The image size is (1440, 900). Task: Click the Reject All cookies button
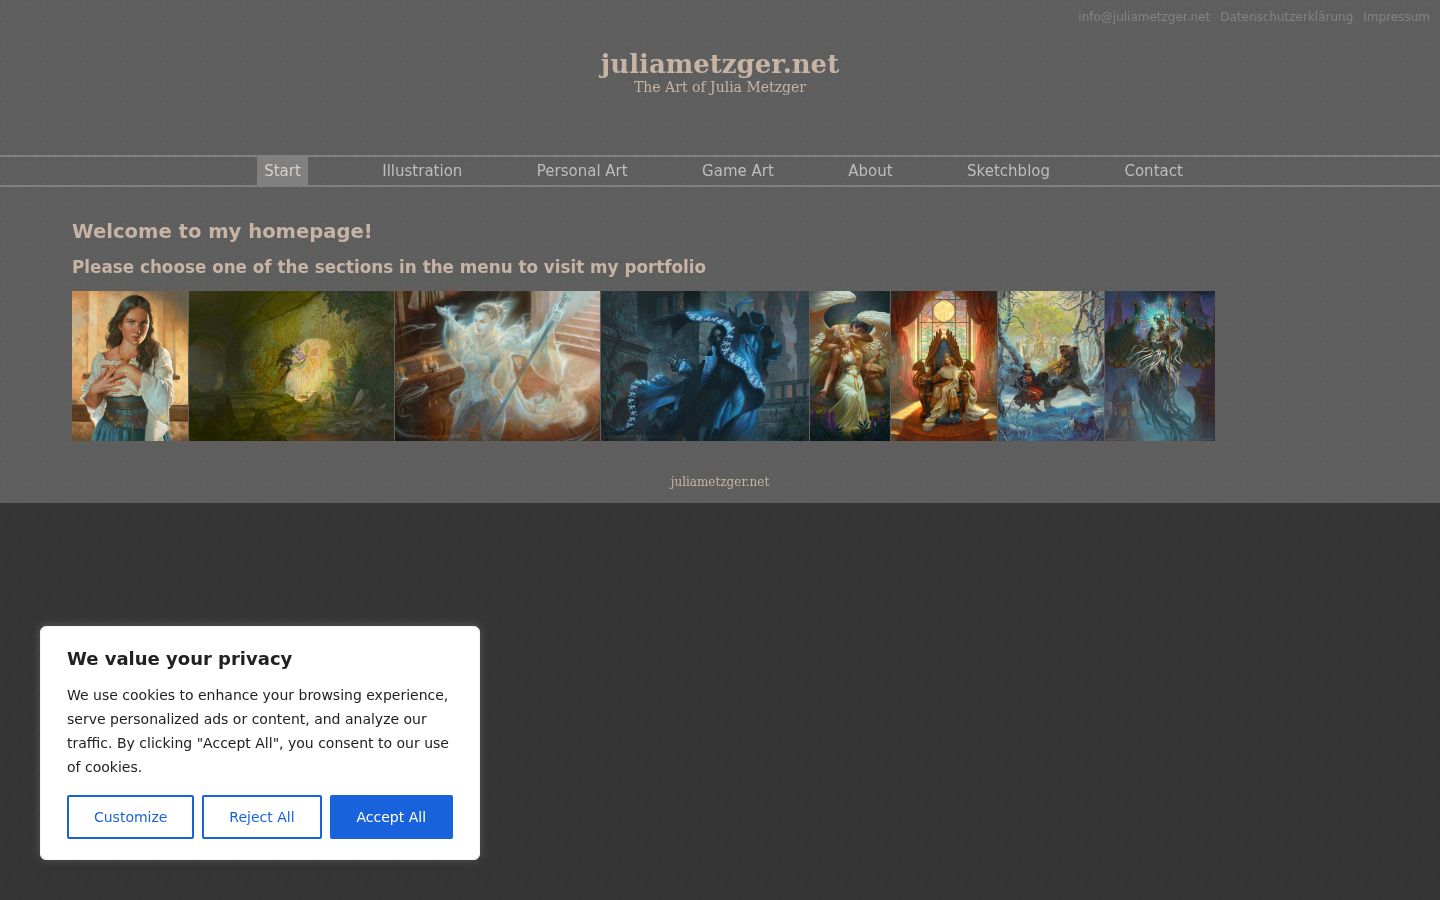point(262,817)
